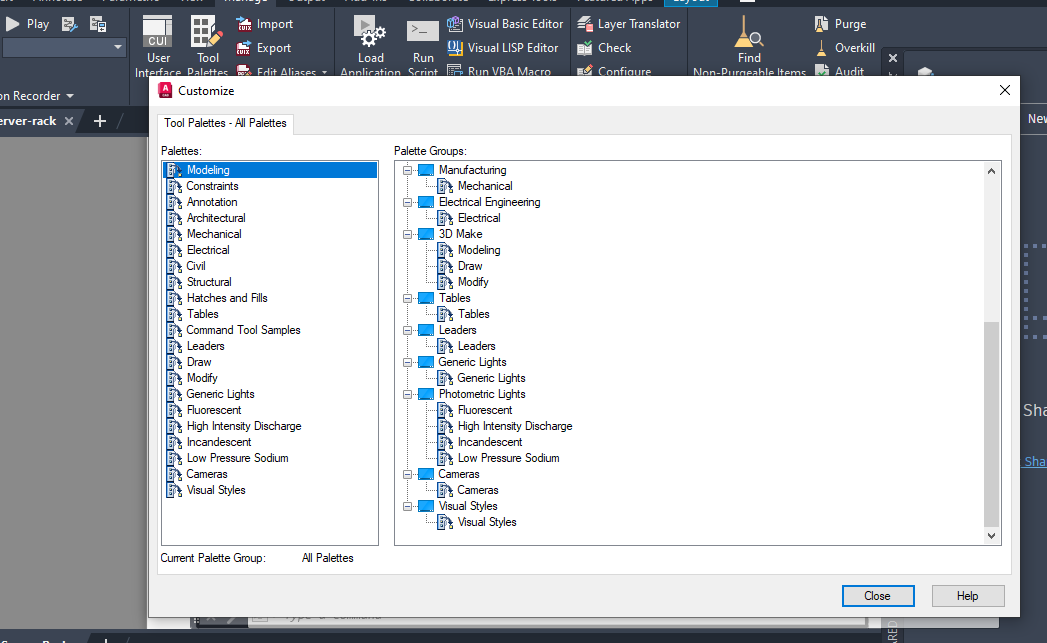This screenshot has height=643, width=1047.
Task: Switch to the server-rack drawing tab
Action: coord(28,122)
